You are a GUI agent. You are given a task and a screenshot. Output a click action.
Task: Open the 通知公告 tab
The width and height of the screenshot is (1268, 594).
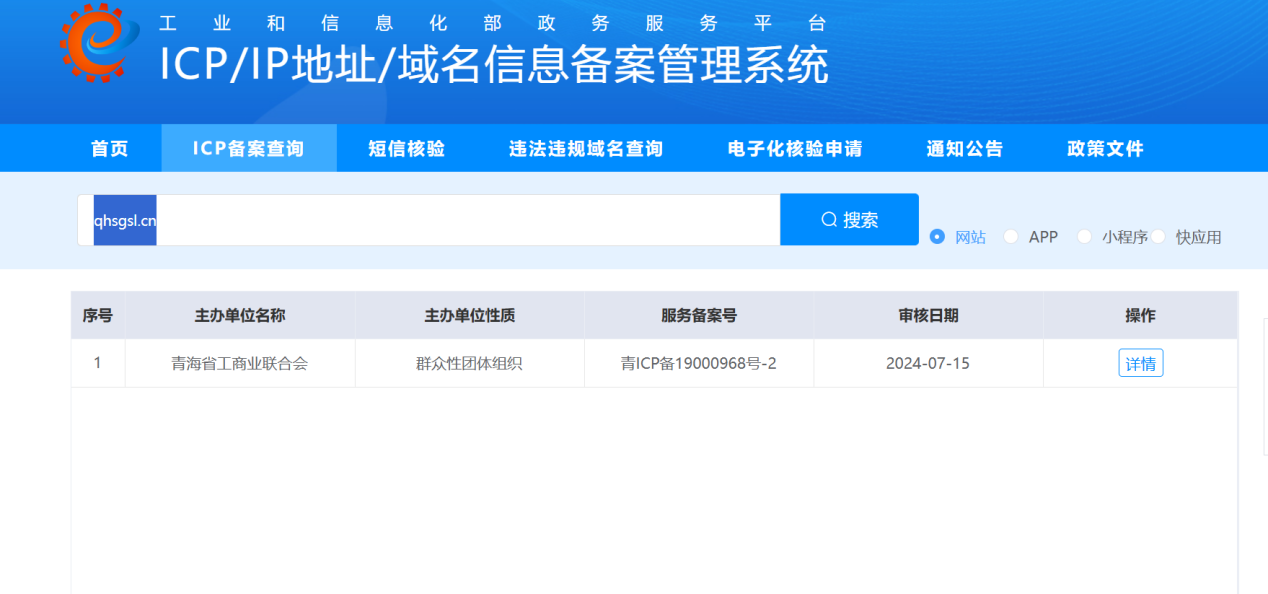pos(965,149)
